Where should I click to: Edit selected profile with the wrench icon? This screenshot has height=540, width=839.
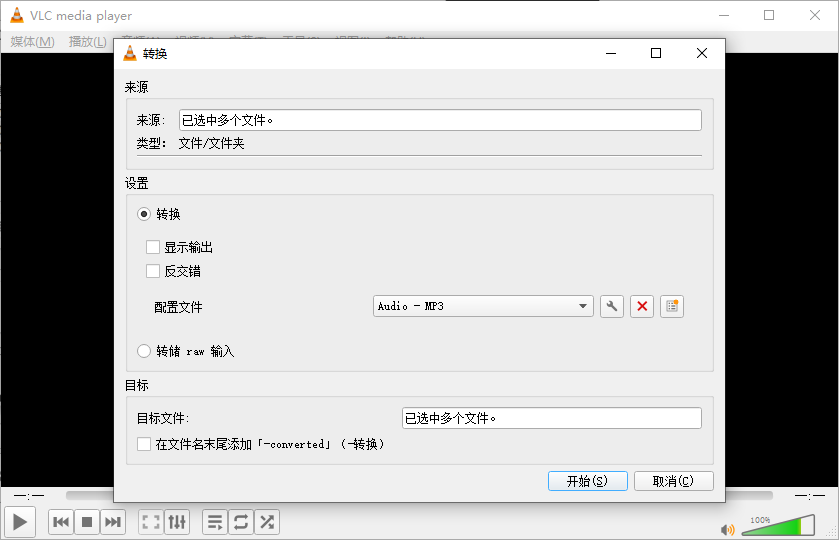pos(612,307)
